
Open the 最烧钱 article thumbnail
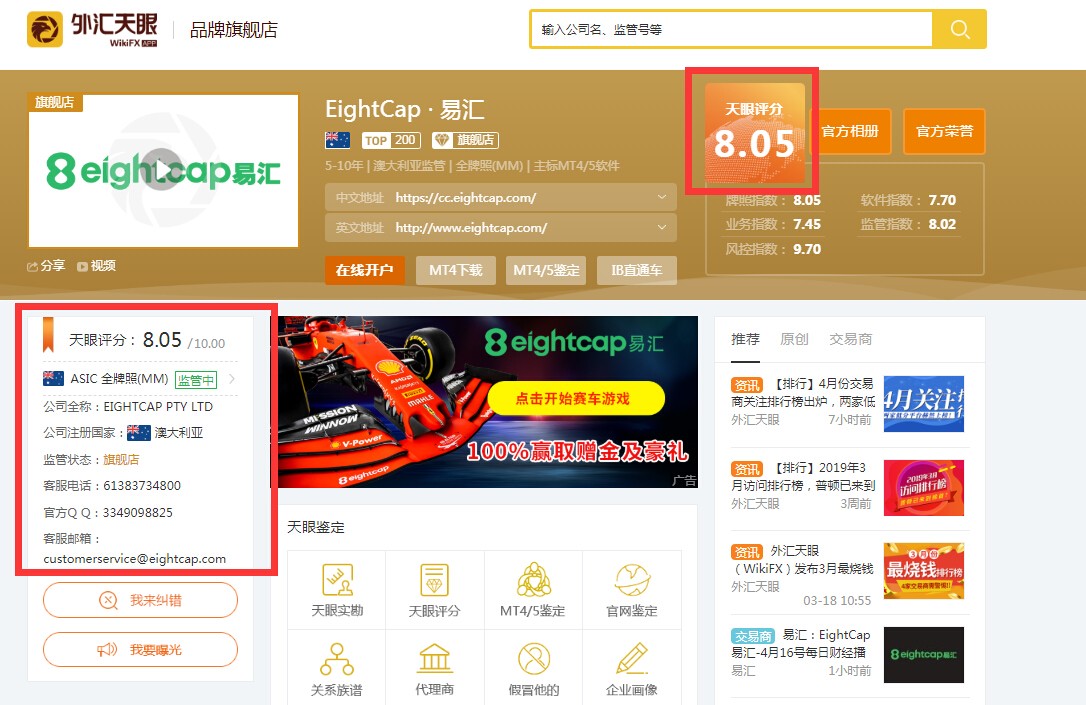click(x=924, y=571)
